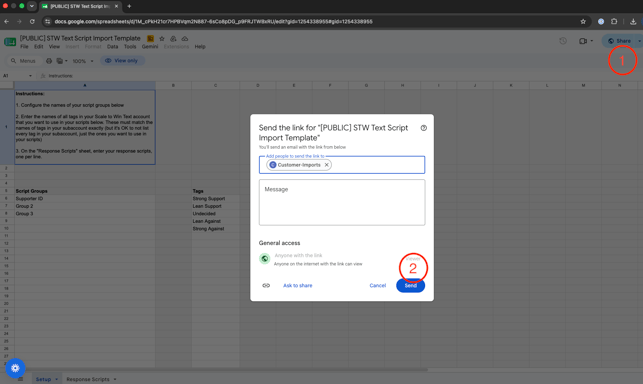Click the blue gear floating button
The height and width of the screenshot is (384, 643).
(x=15, y=368)
